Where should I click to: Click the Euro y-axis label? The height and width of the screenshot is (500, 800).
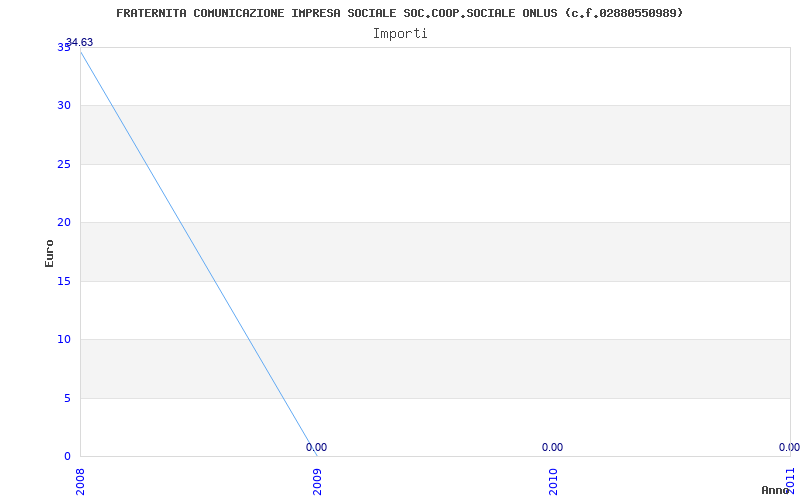[49, 253]
